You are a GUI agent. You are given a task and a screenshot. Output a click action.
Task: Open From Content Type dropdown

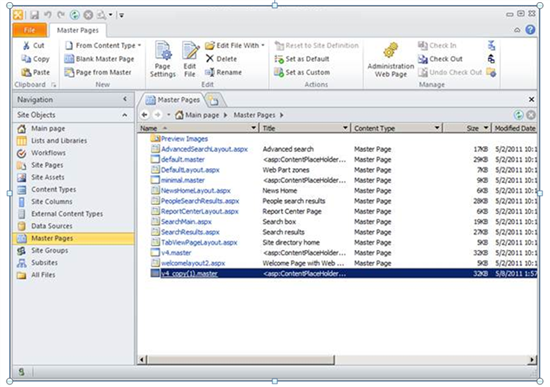(103, 45)
